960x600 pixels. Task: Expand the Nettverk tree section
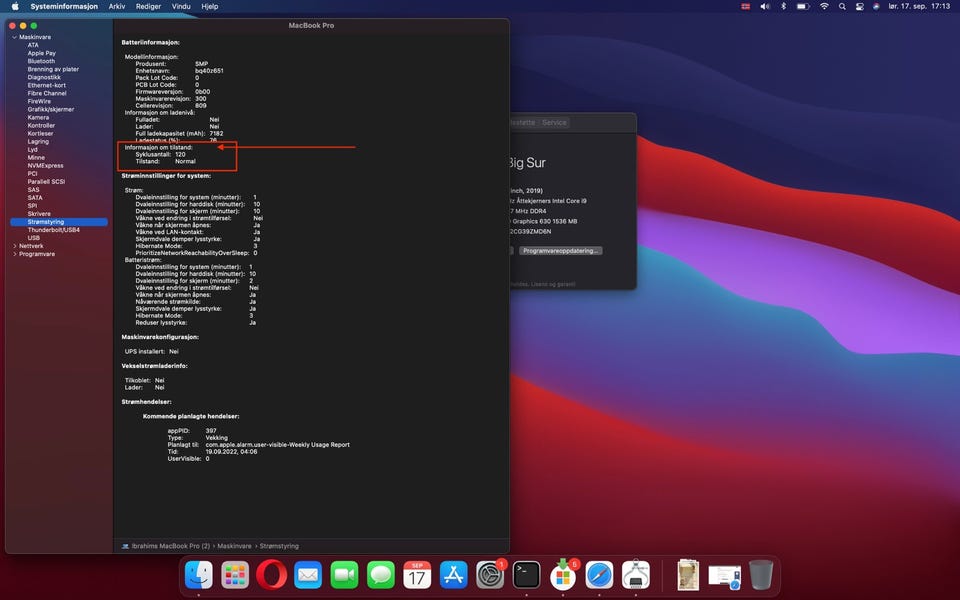[x=14, y=246]
